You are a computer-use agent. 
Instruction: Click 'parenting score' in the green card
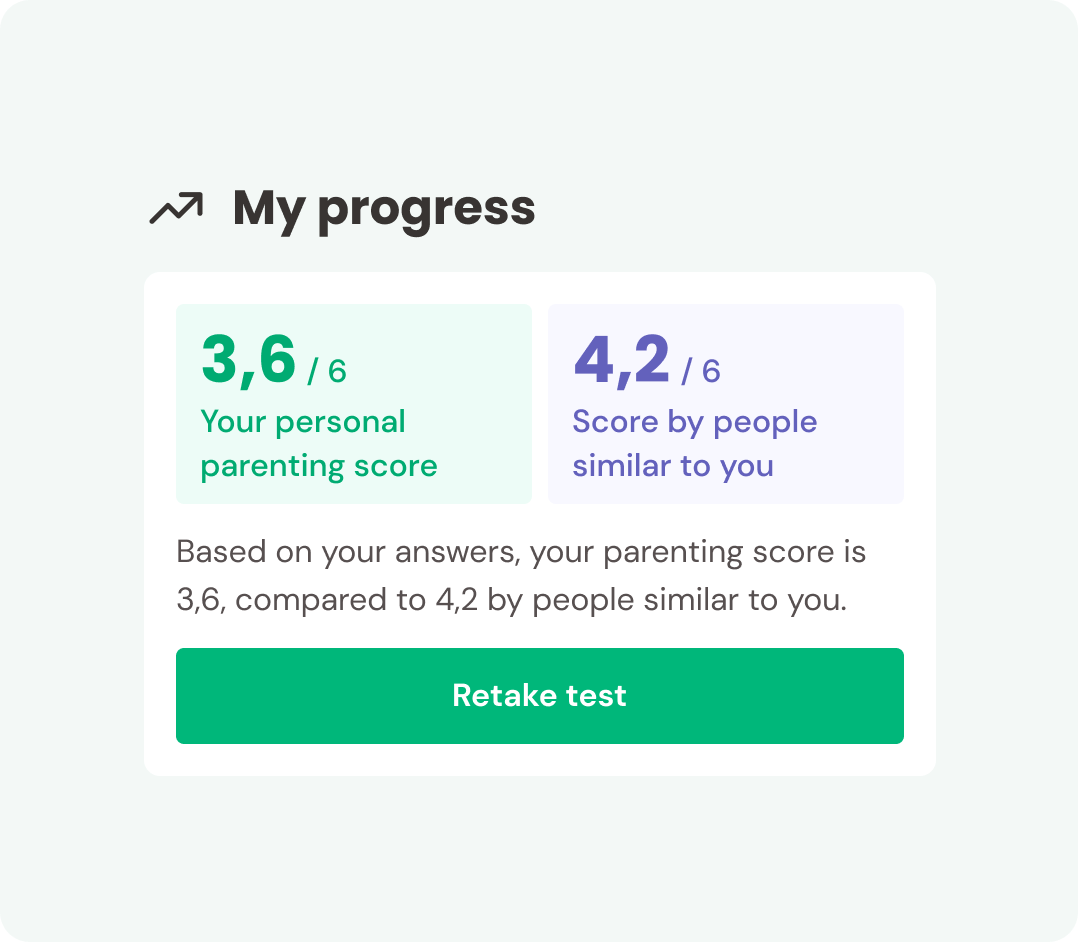319,468
